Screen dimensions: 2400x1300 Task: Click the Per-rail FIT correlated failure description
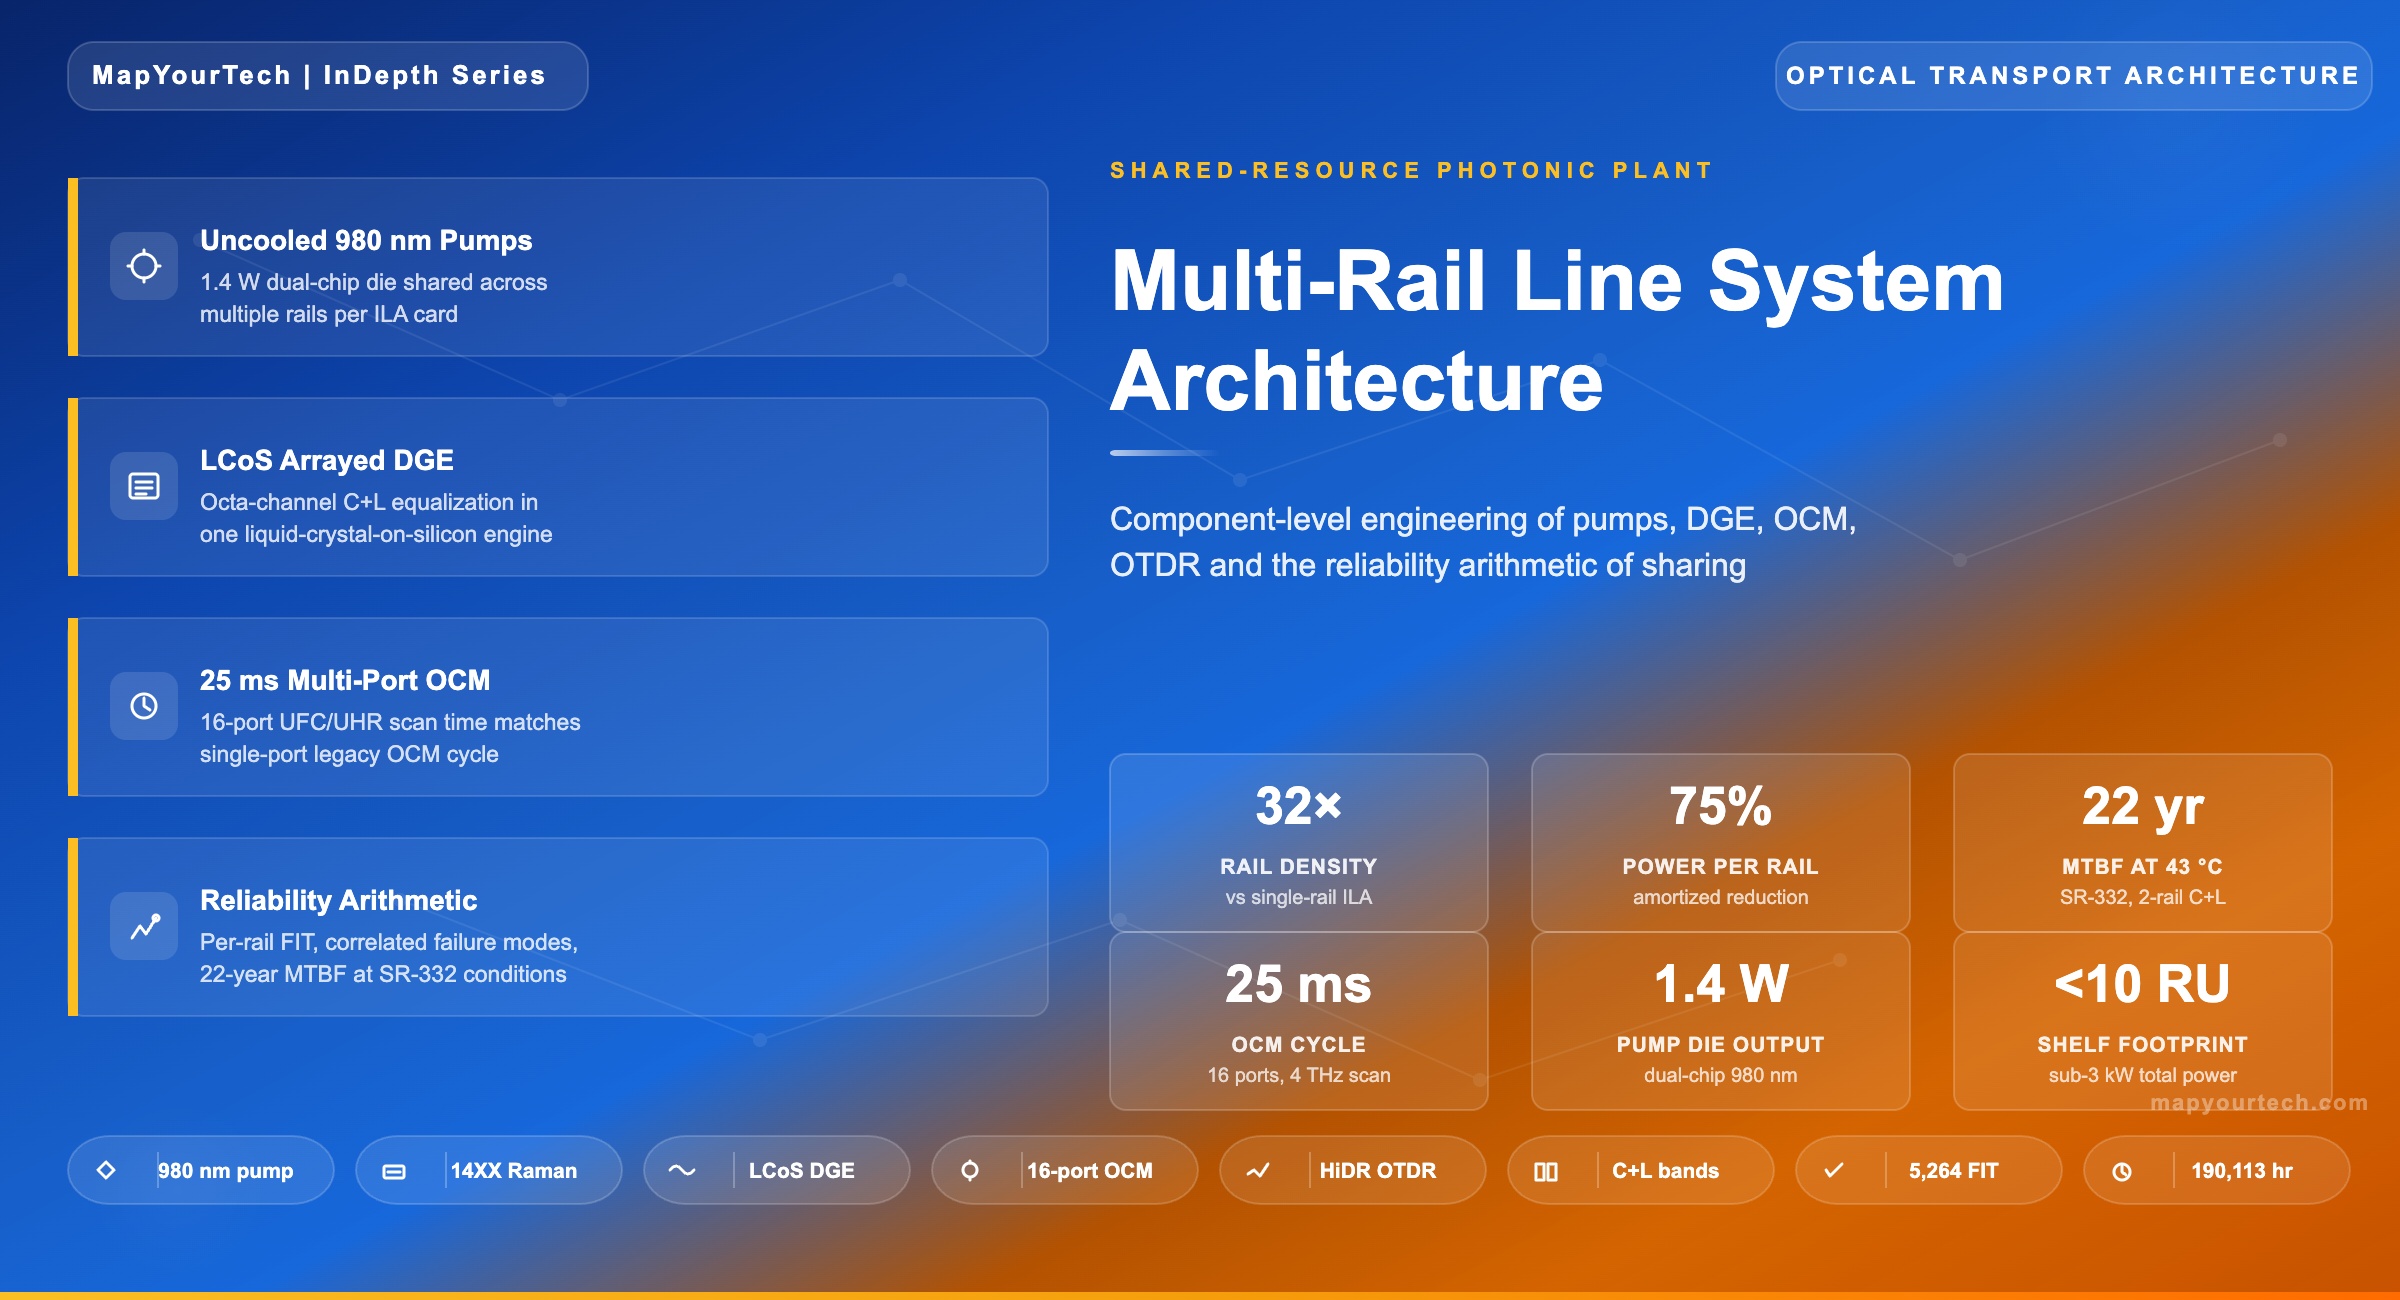pyautogui.click(x=389, y=958)
